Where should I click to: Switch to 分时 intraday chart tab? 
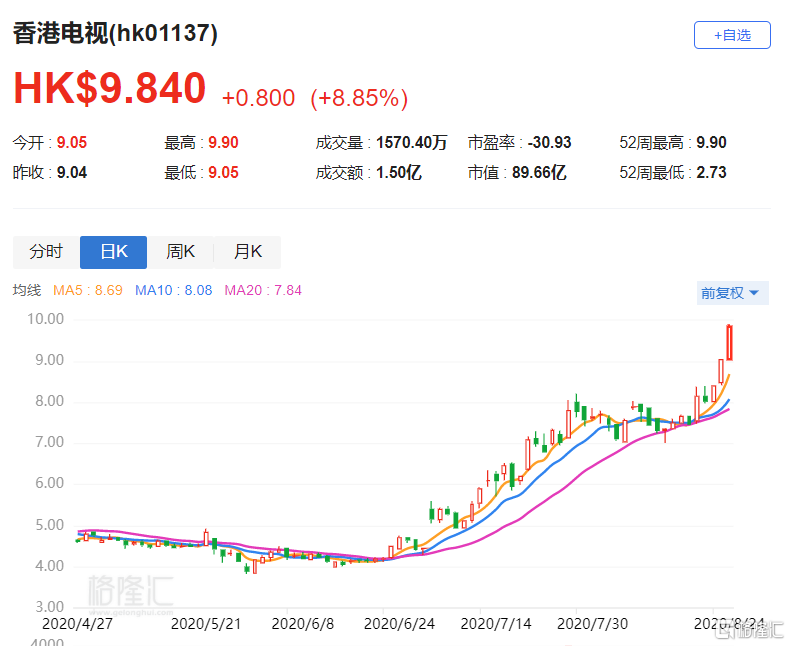coord(46,251)
